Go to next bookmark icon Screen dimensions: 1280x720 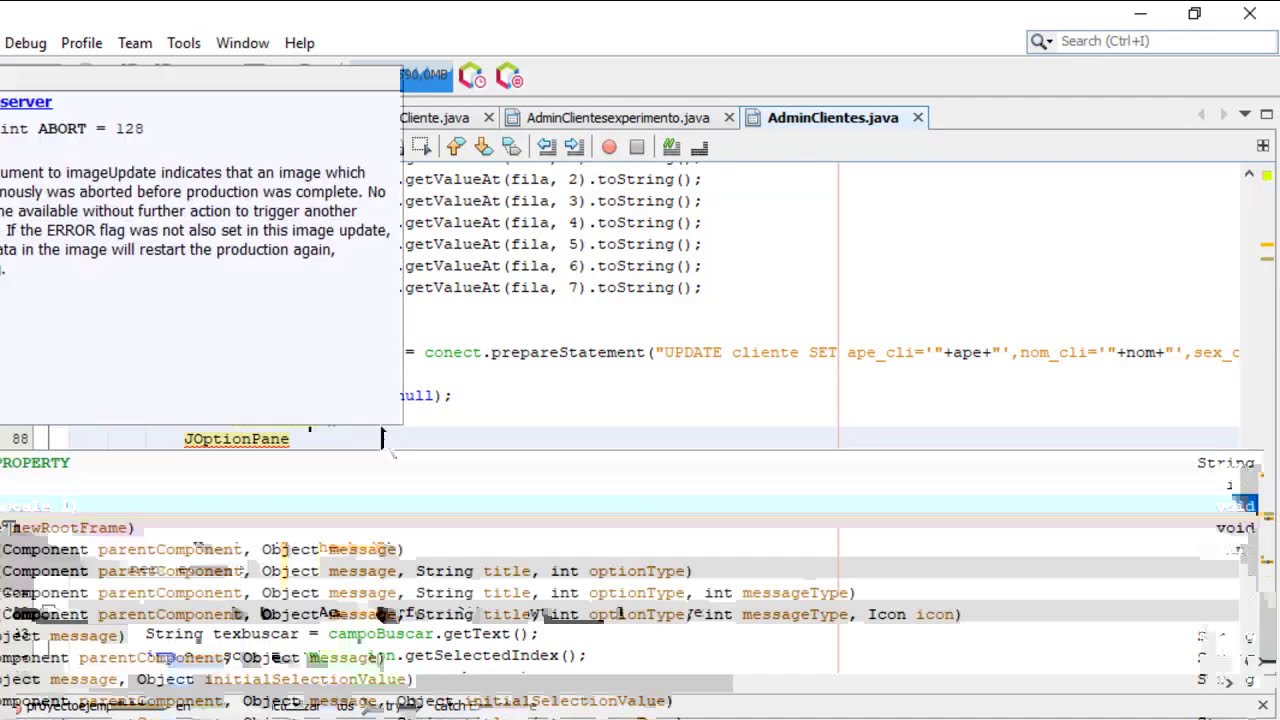[484, 147]
